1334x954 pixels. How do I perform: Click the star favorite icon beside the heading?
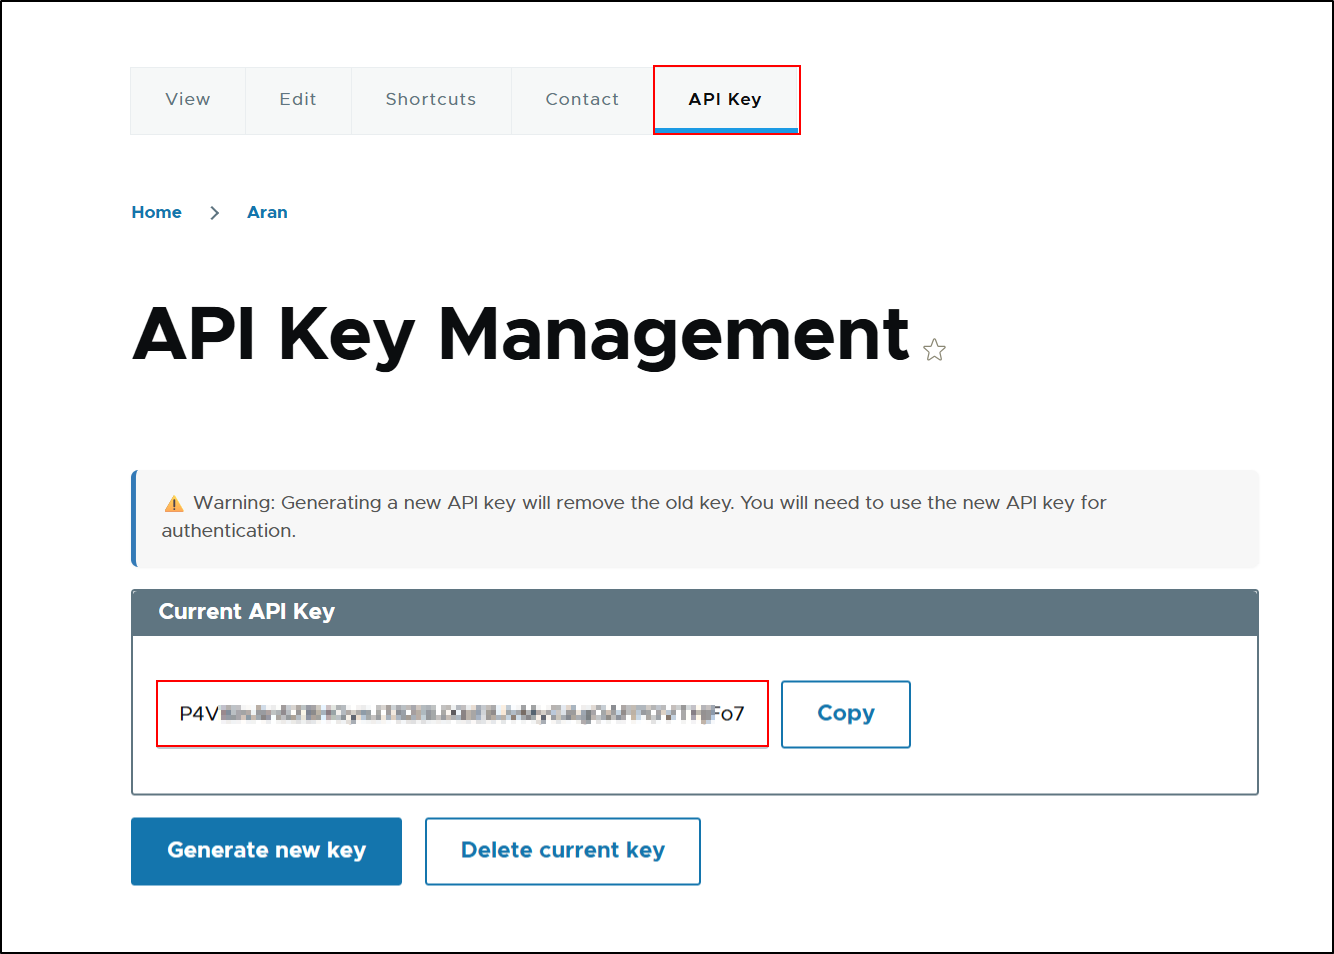pyautogui.click(x=933, y=350)
